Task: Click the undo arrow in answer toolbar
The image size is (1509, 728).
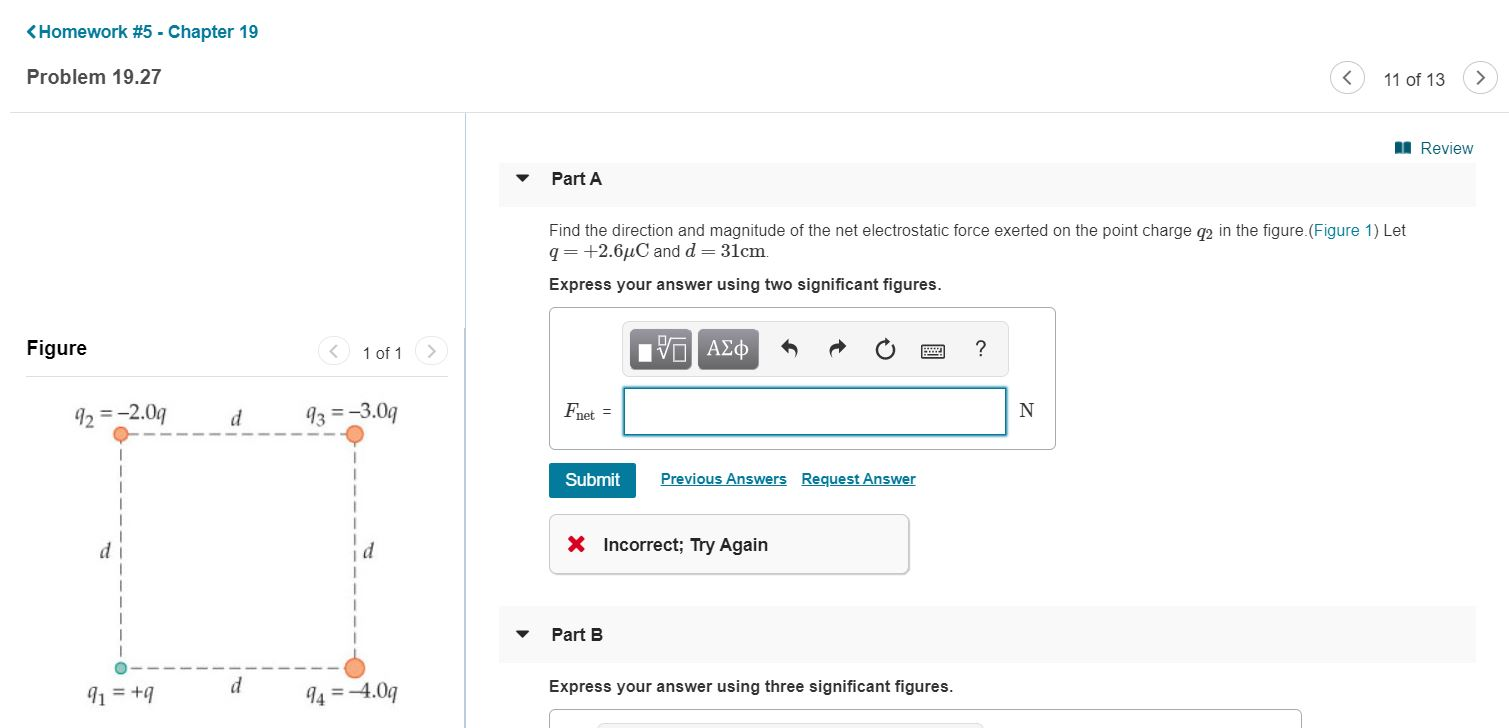Action: click(790, 349)
